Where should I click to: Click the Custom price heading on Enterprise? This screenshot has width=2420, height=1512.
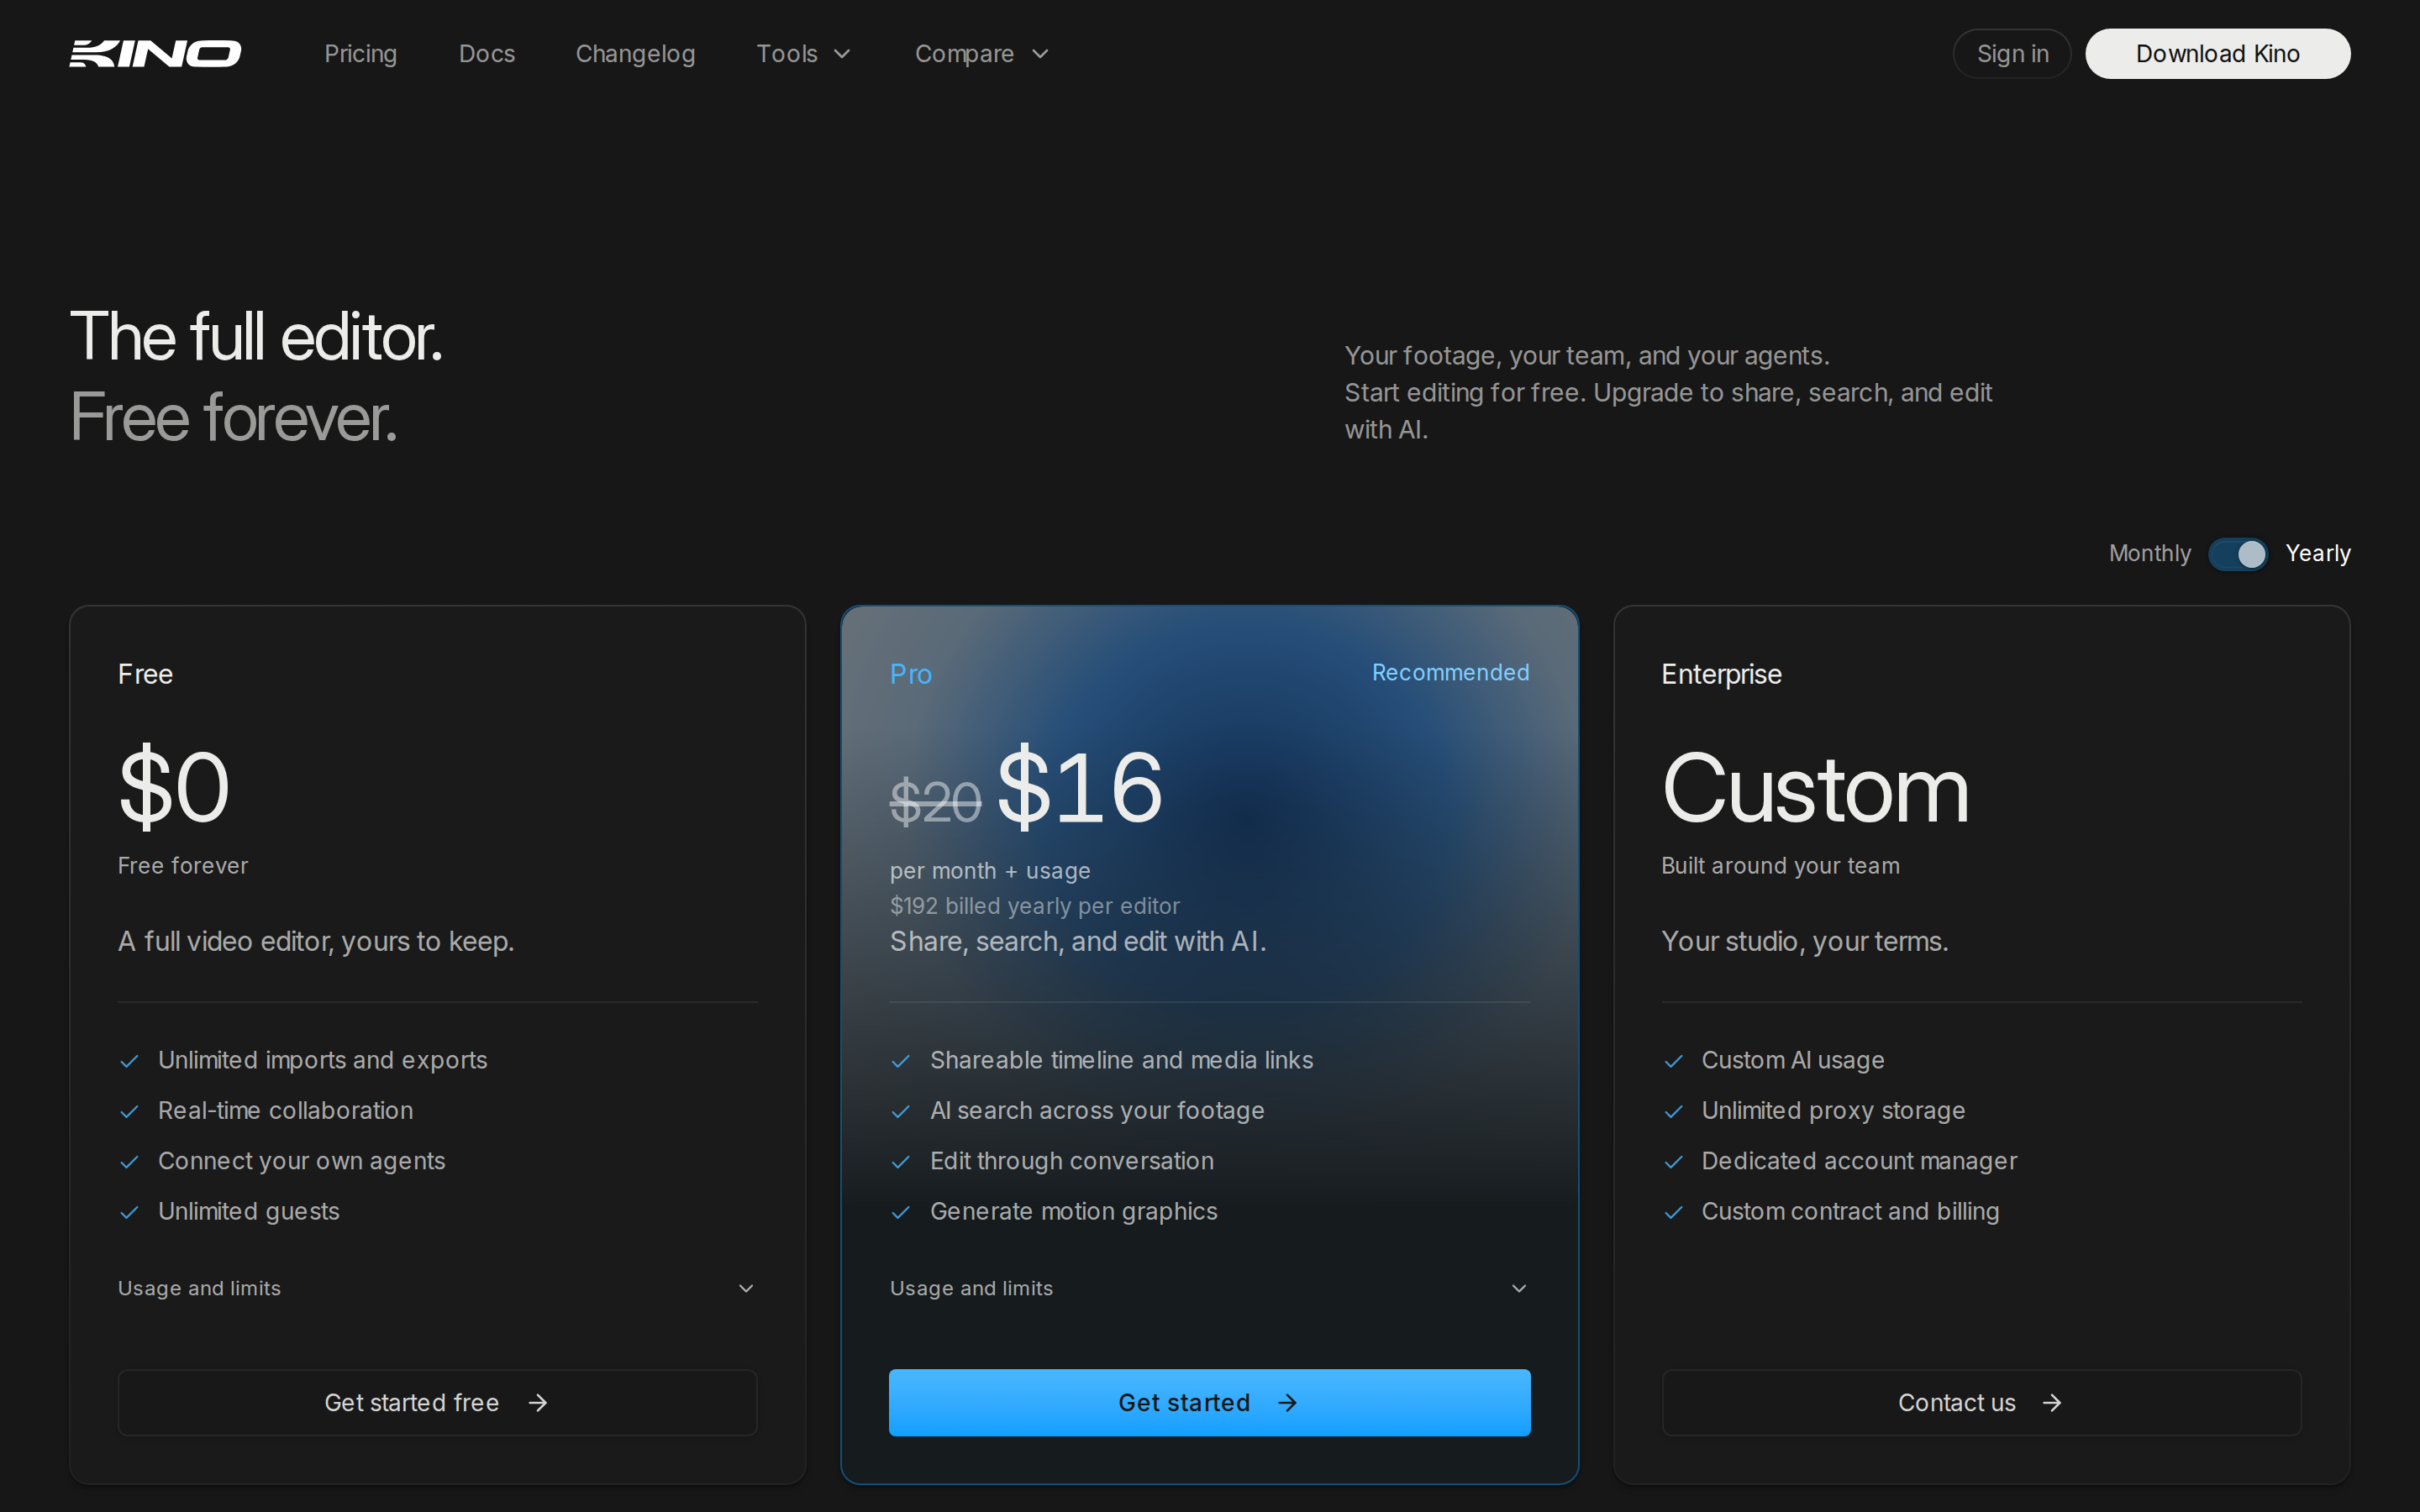(x=1815, y=790)
